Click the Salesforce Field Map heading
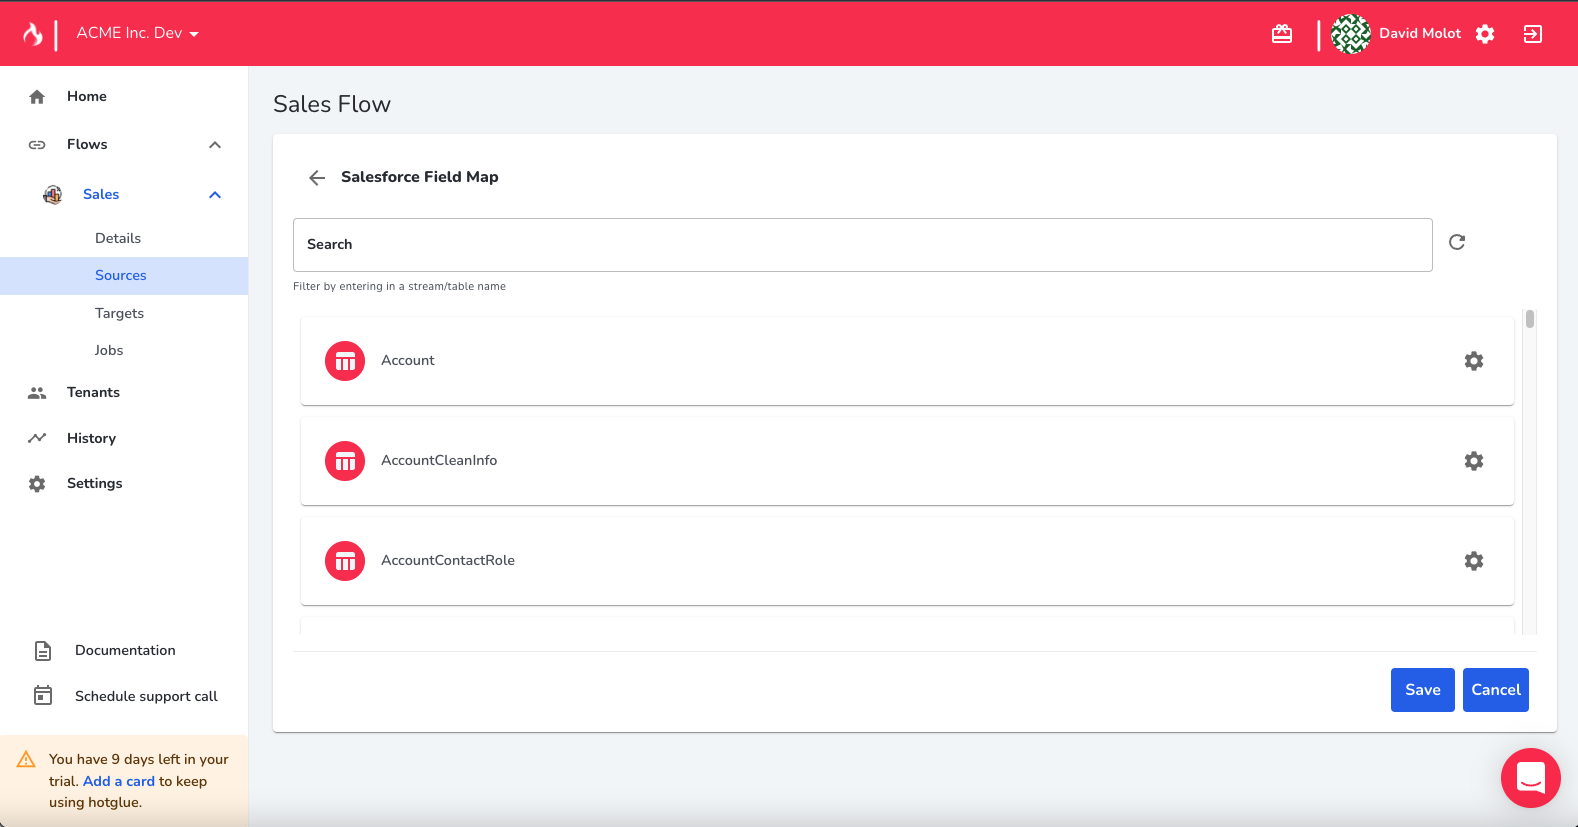The height and width of the screenshot is (827, 1578). (x=420, y=177)
